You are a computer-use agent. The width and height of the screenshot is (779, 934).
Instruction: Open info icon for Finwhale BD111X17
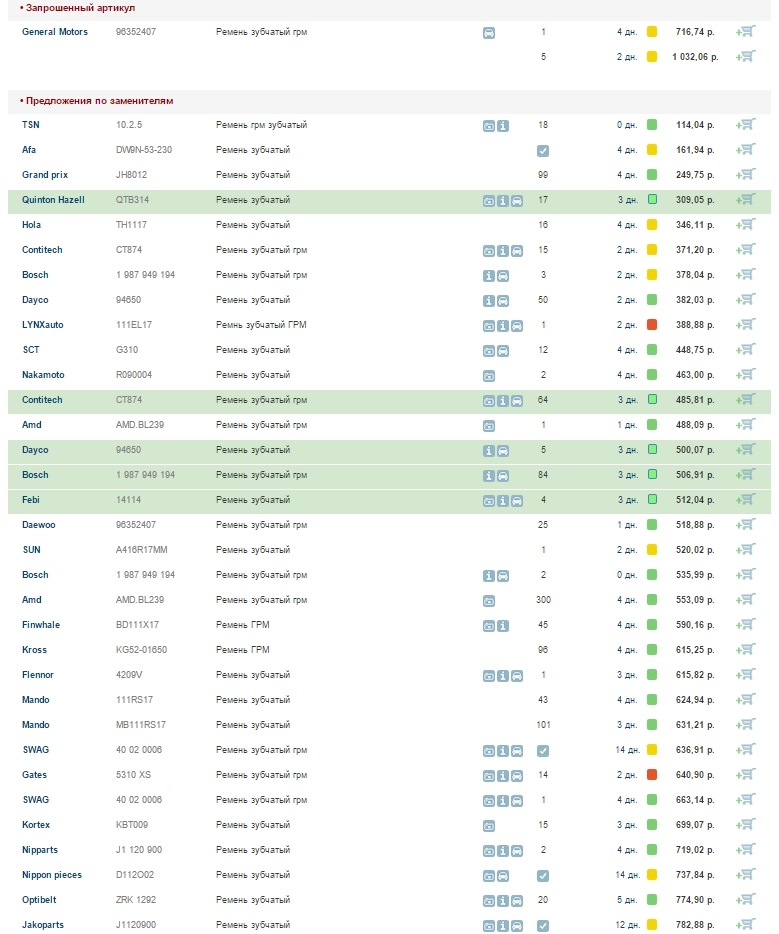pos(503,626)
